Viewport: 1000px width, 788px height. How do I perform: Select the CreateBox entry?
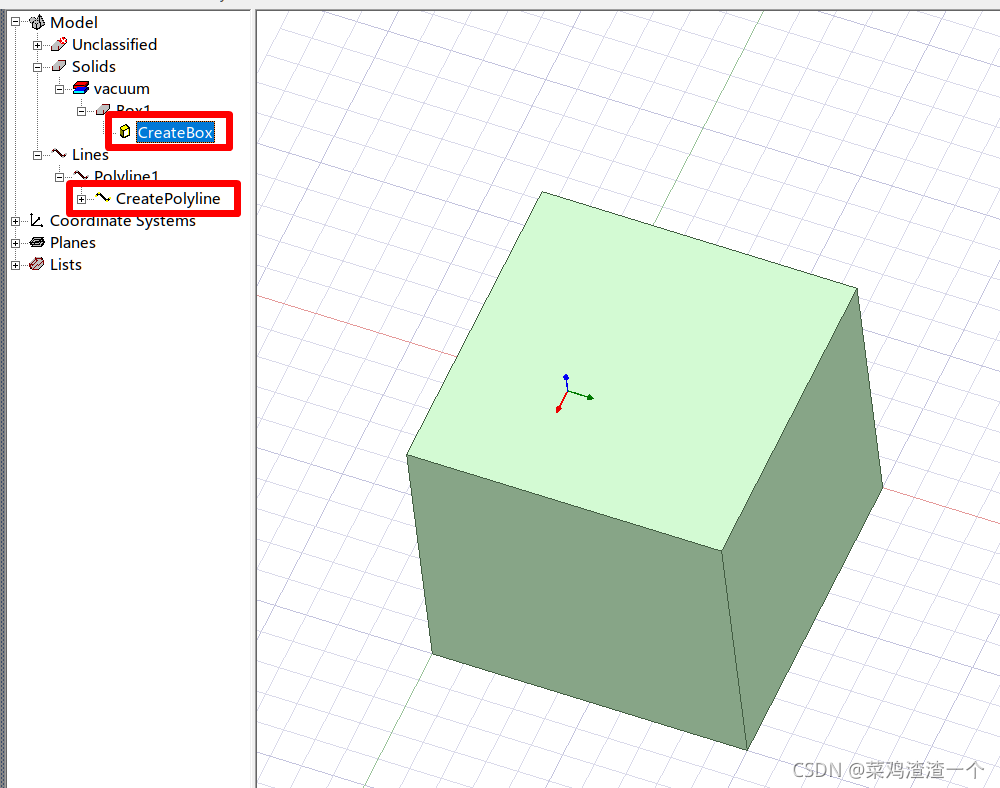(x=175, y=133)
